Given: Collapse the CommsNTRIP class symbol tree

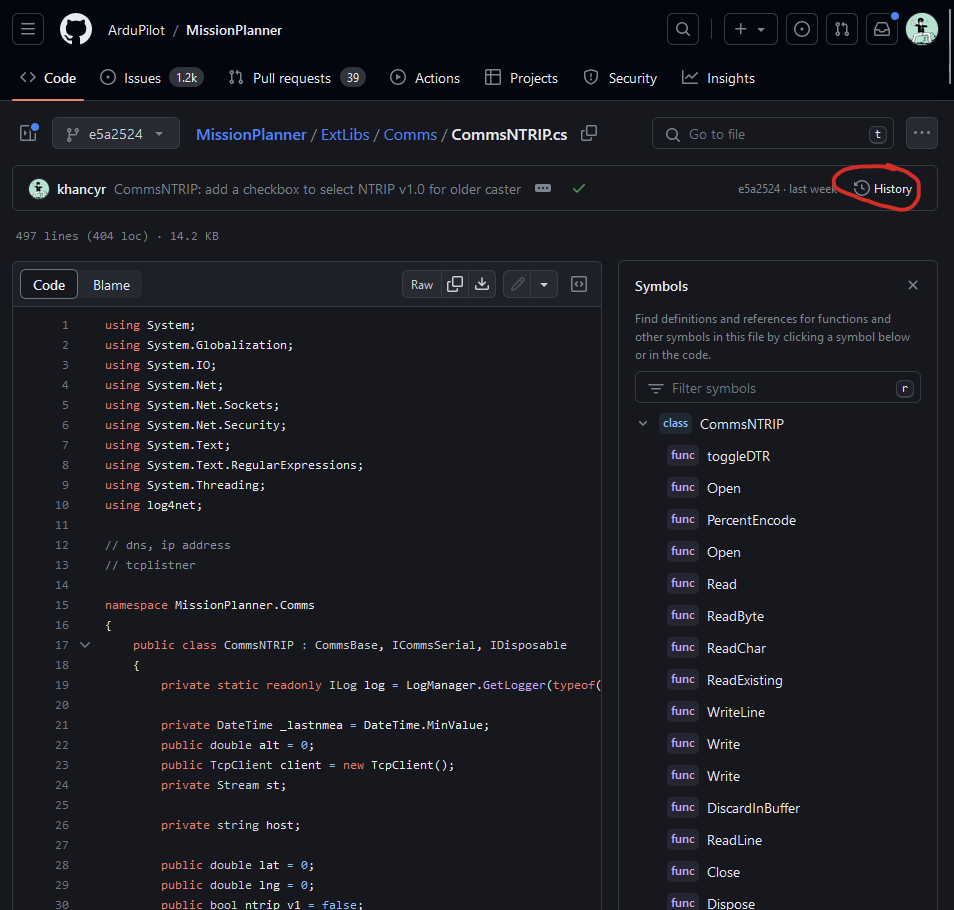Looking at the screenshot, I should pos(643,424).
